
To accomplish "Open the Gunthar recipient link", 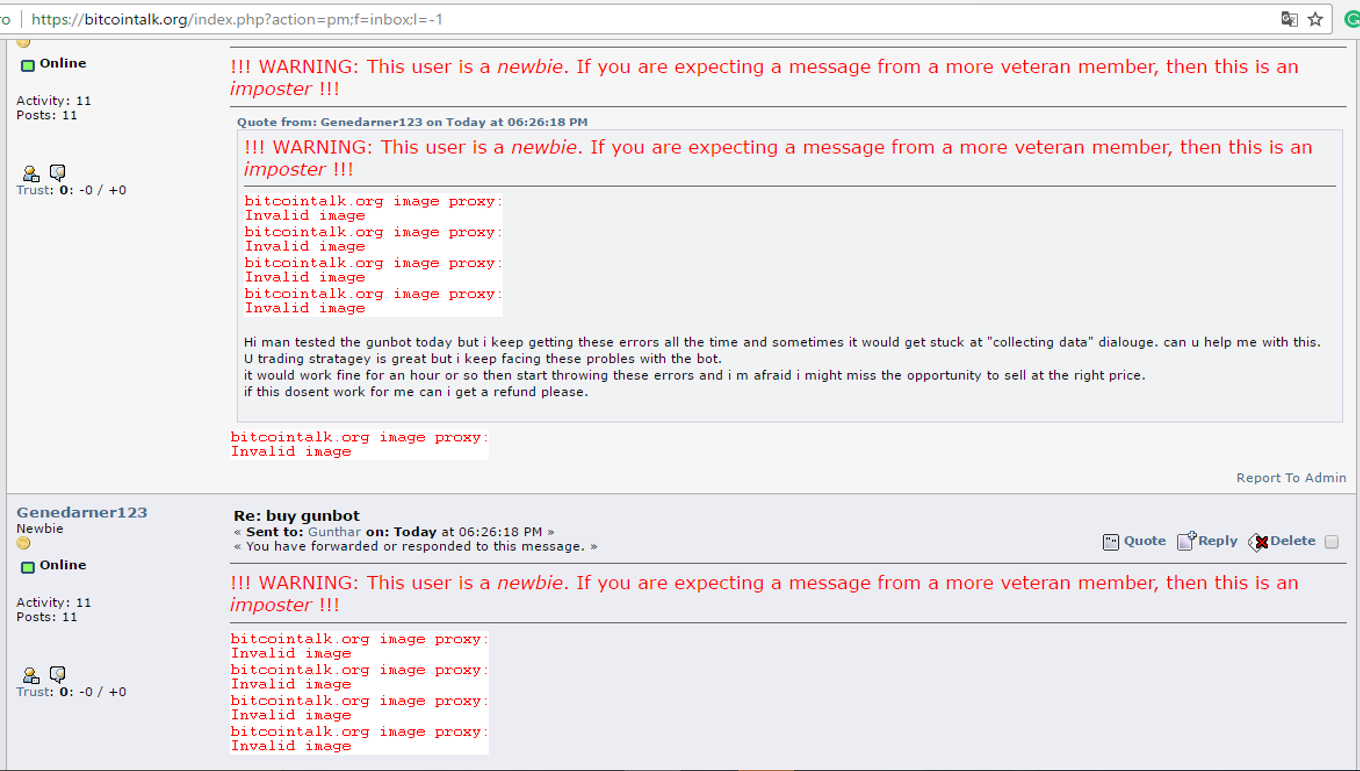I will point(334,532).
